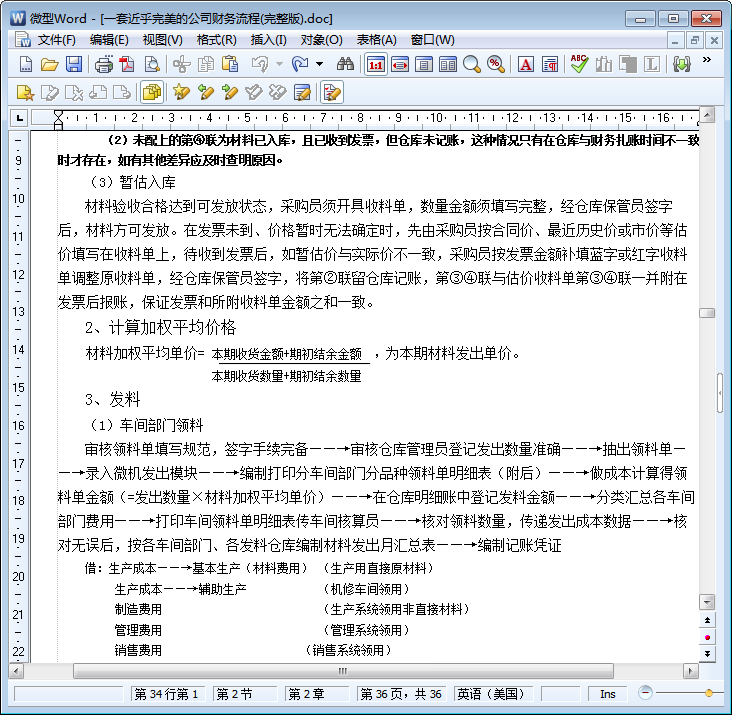Open print preview
732x715 pixels.
coord(152,64)
